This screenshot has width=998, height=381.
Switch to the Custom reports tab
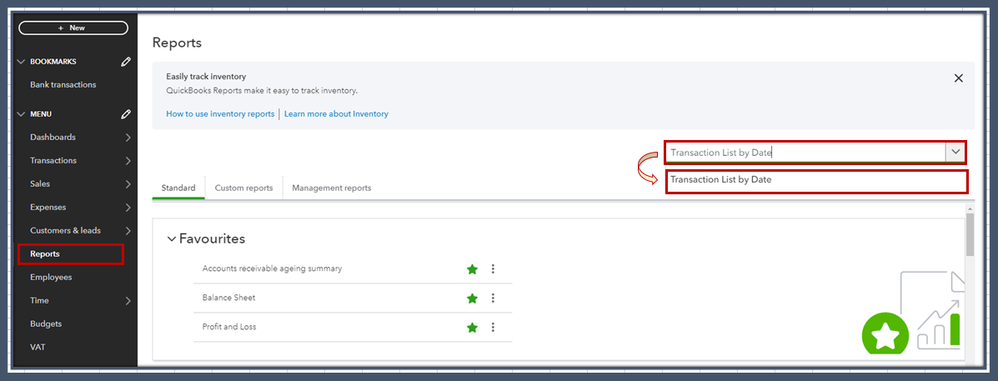click(244, 188)
